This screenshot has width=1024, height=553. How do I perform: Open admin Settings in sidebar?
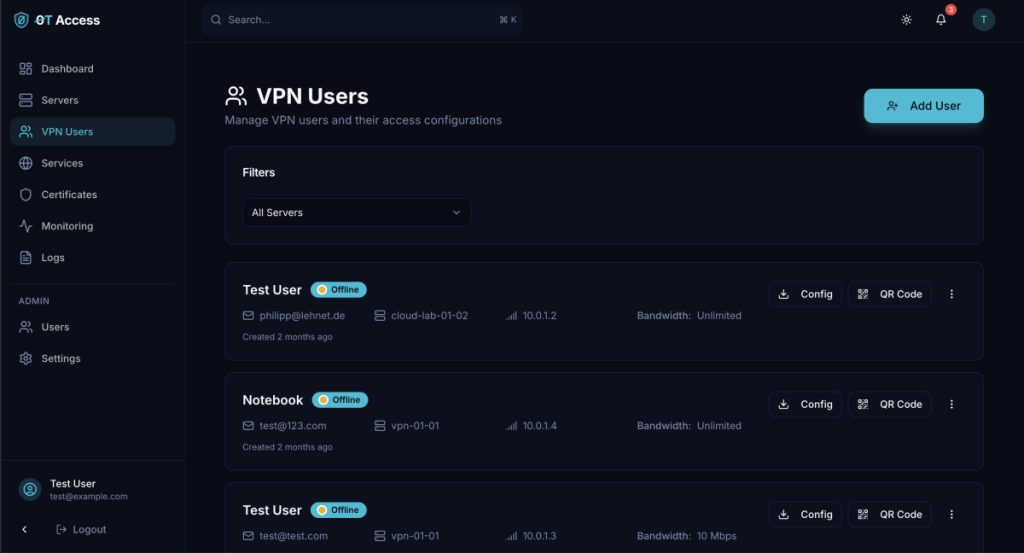61,358
